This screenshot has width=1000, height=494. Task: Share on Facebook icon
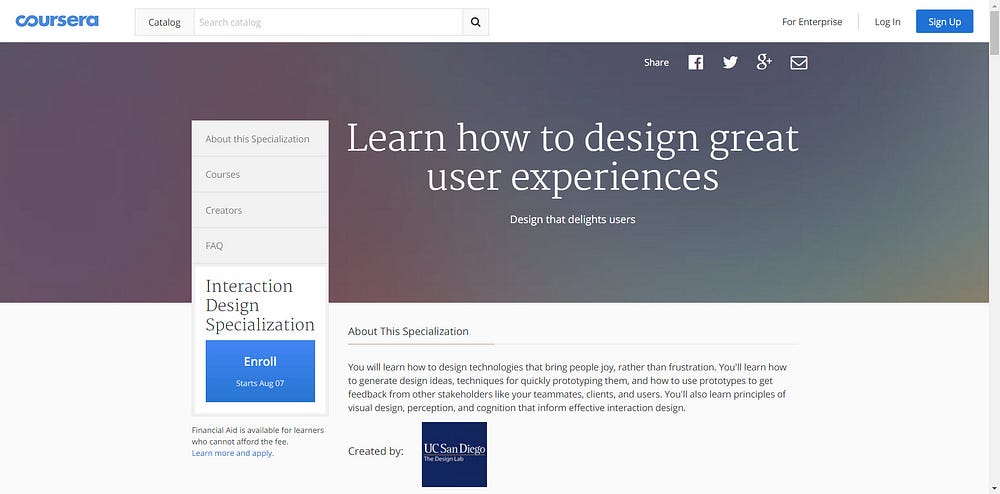pyautogui.click(x=695, y=62)
